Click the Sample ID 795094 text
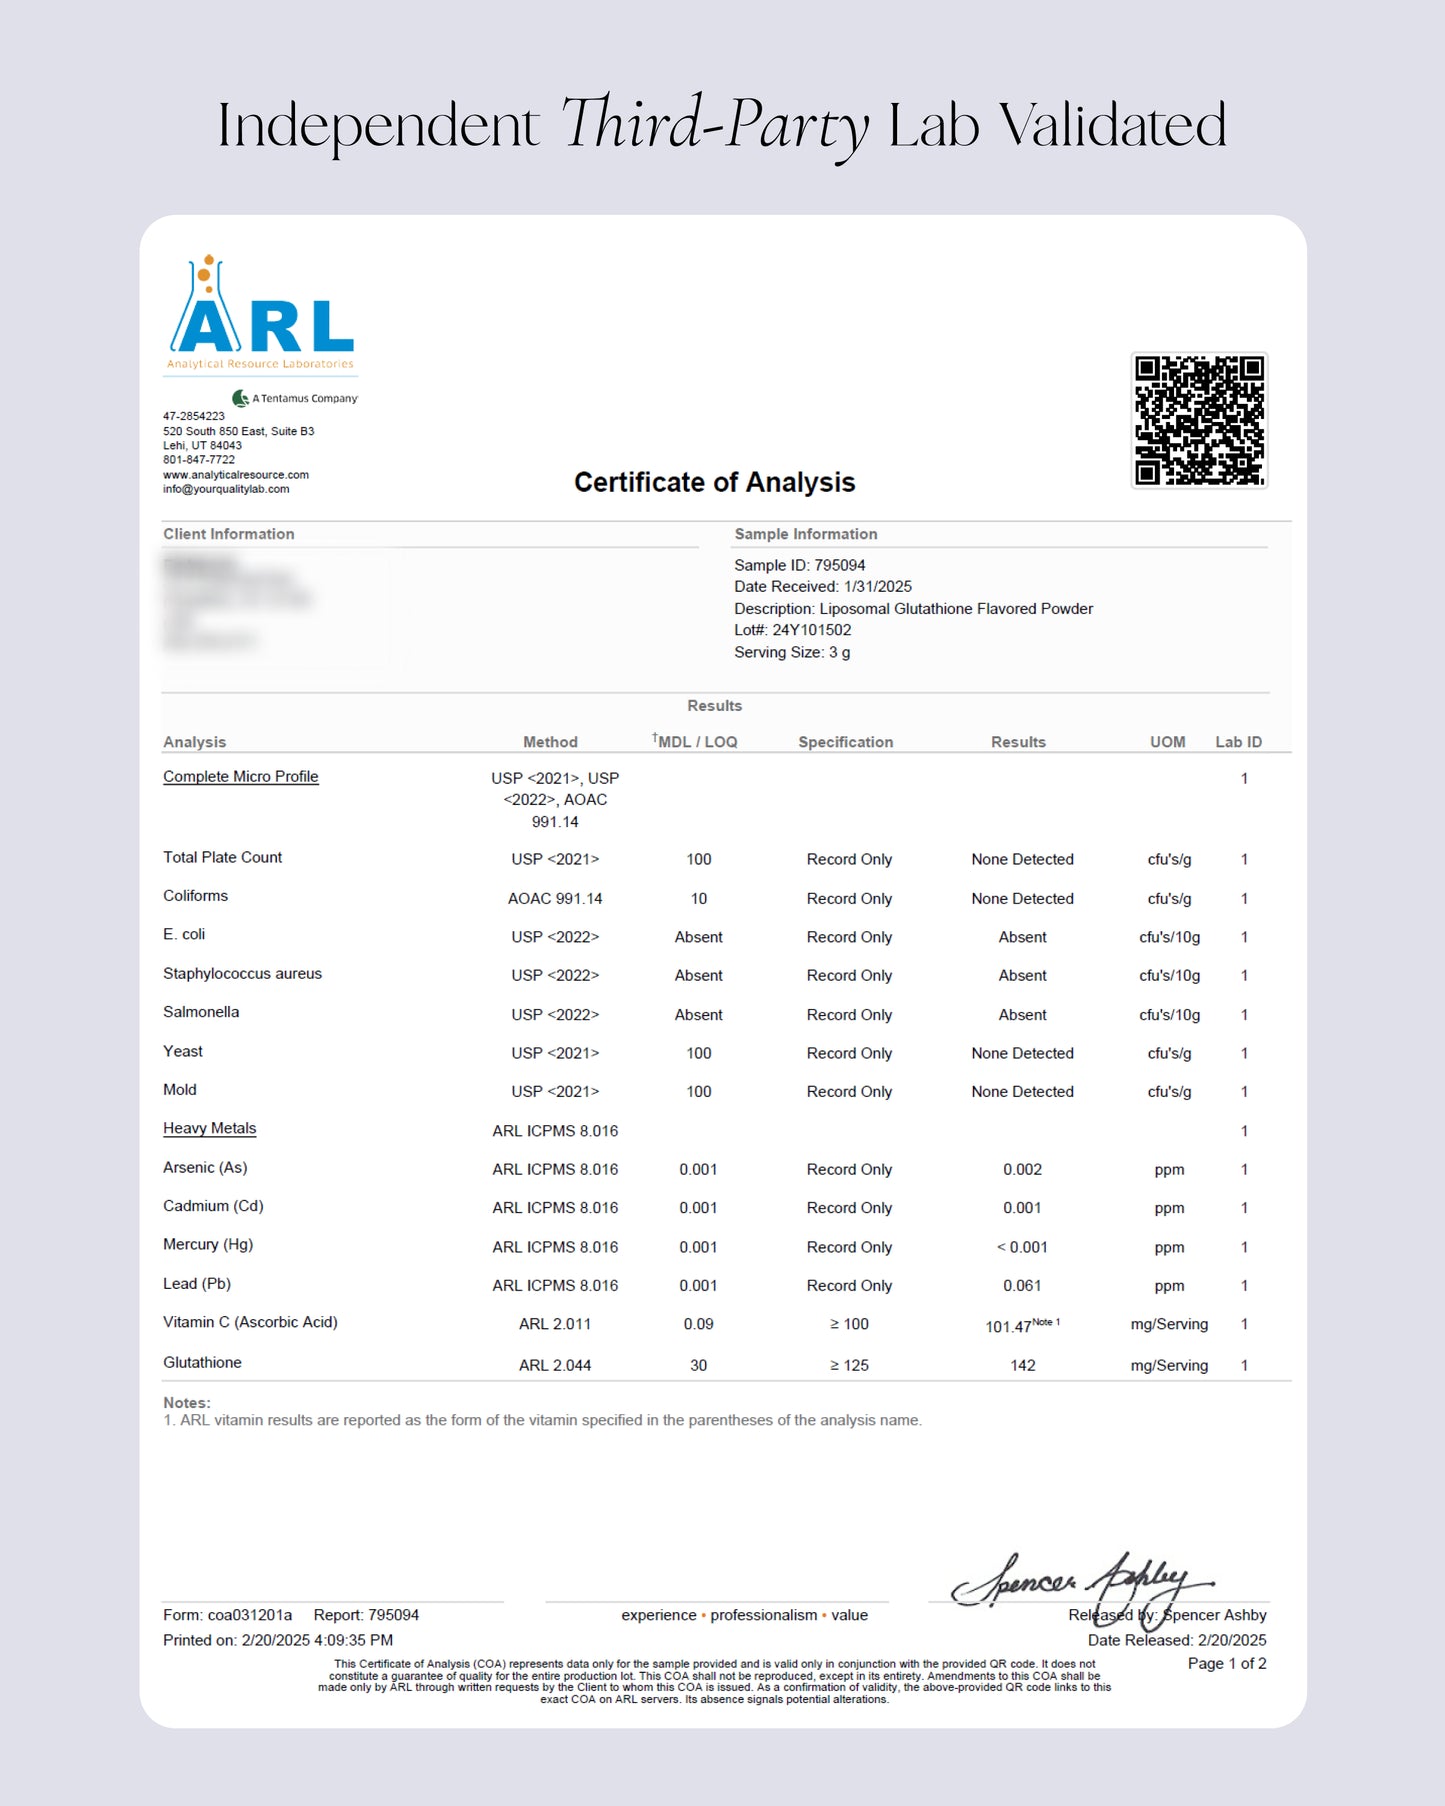Screen dimensions: 1445x1806 click(799, 565)
